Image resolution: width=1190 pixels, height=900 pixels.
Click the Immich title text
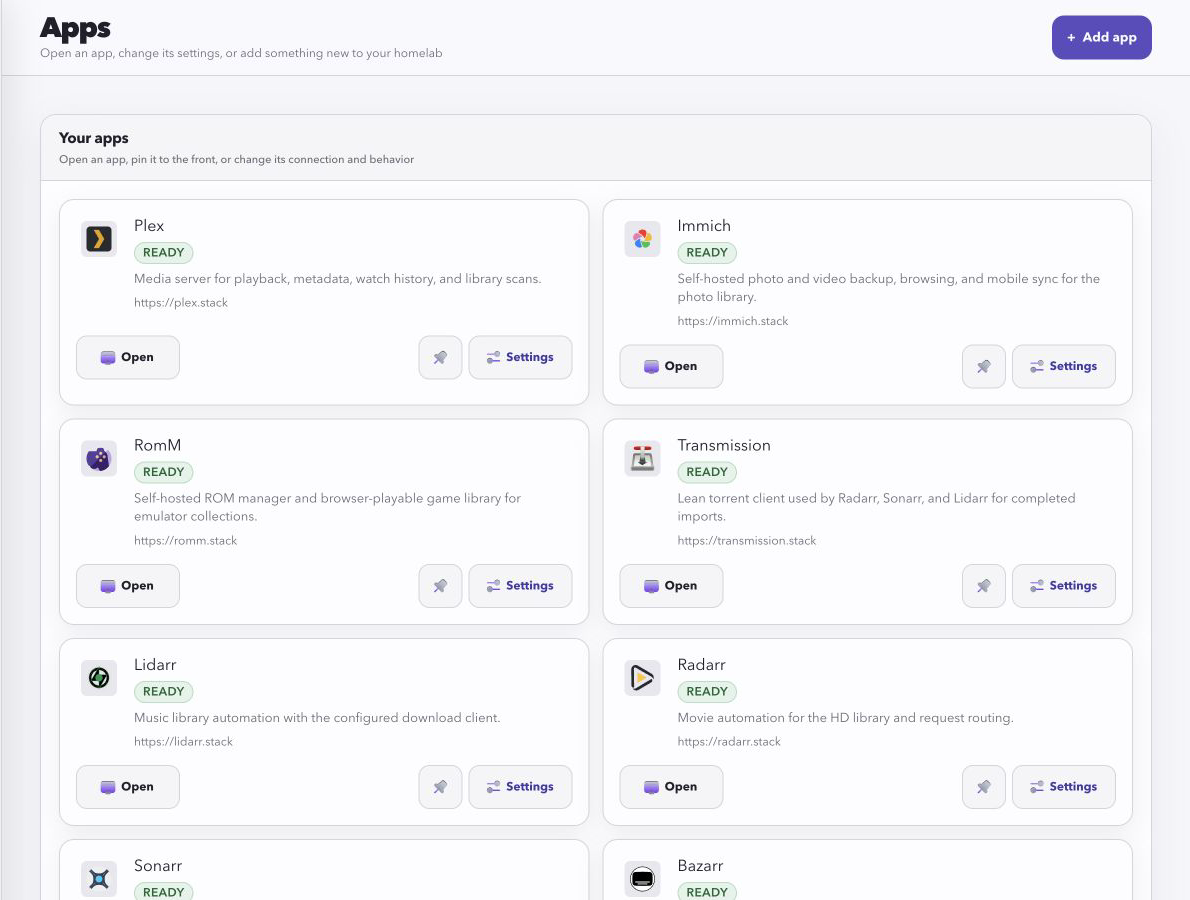pos(704,225)
